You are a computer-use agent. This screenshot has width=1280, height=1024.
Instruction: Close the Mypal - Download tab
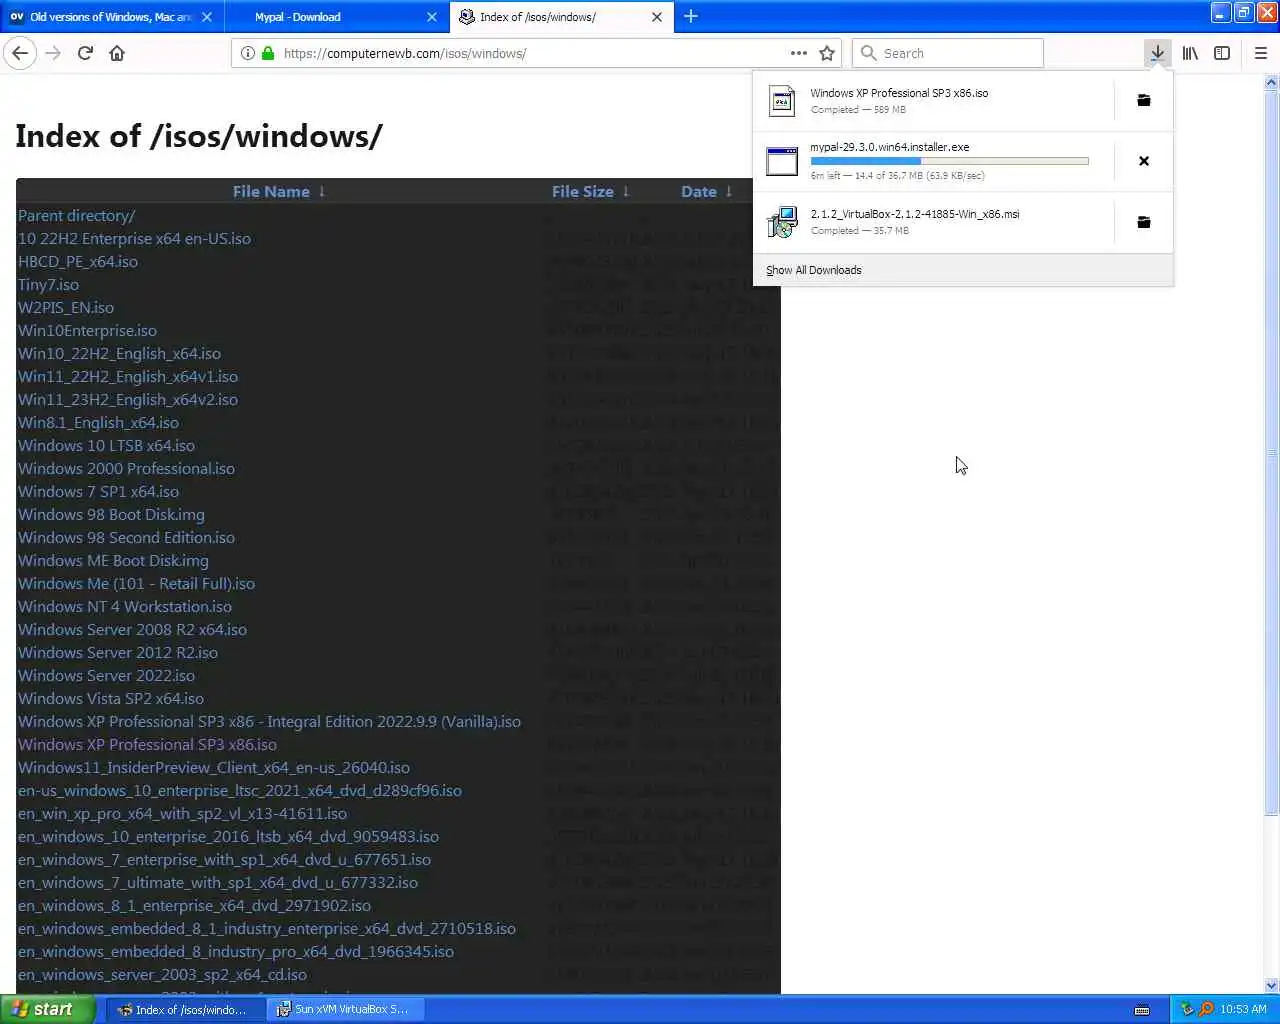pos(432,17)
